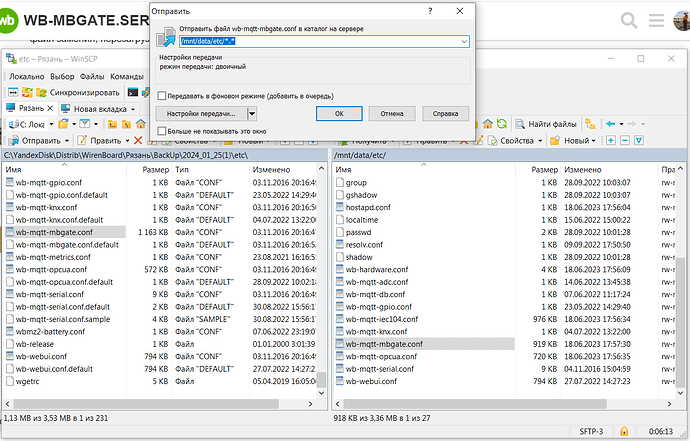Image resolution: width=690 pixels, height=441 pixels.
Task: Click the filter funnel icon in local panel
Action: tap(85, 124)
